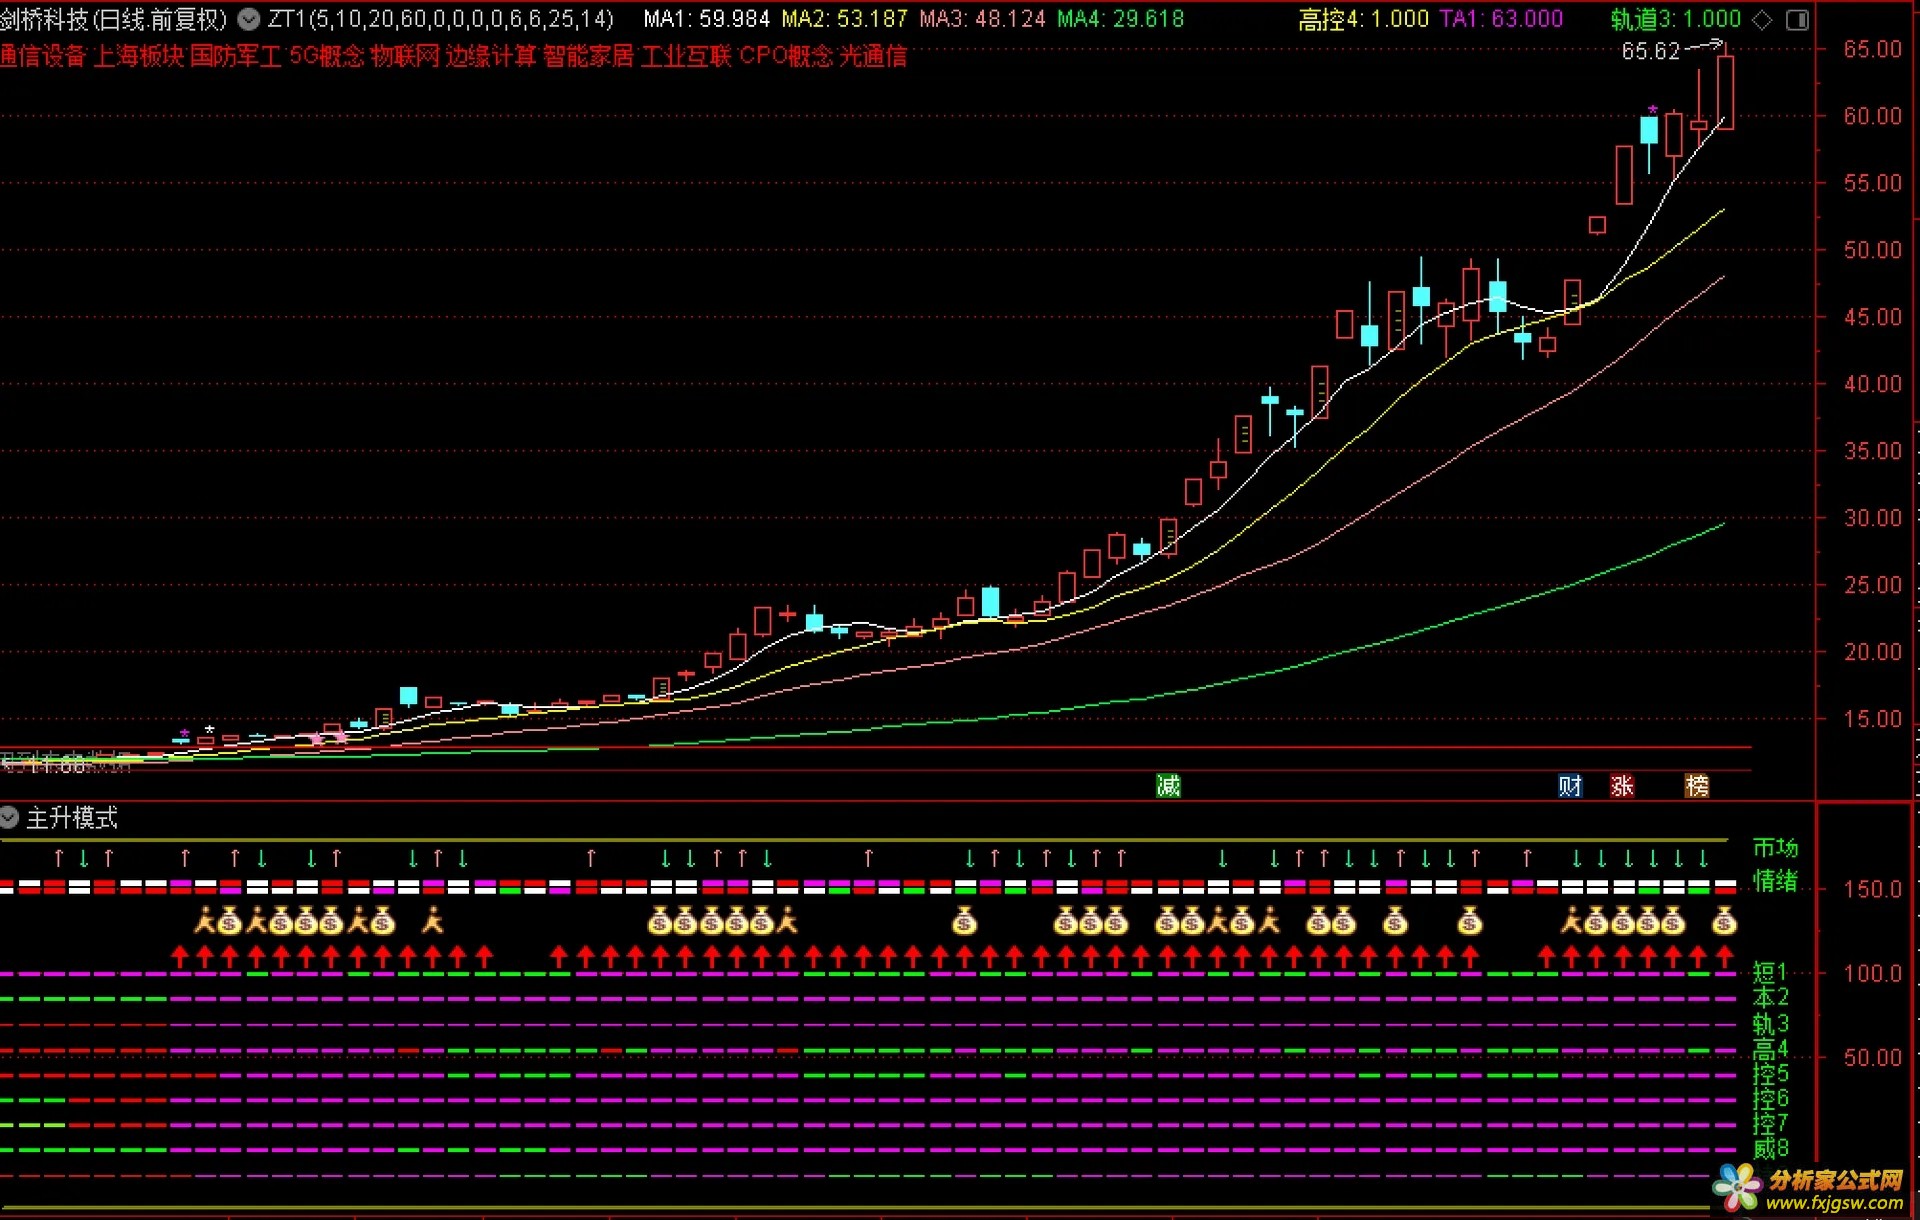The height and width of the screenshot is (1220, 1920).
Task: Open the 工业互联 concept tag
Action: [686, 56]
